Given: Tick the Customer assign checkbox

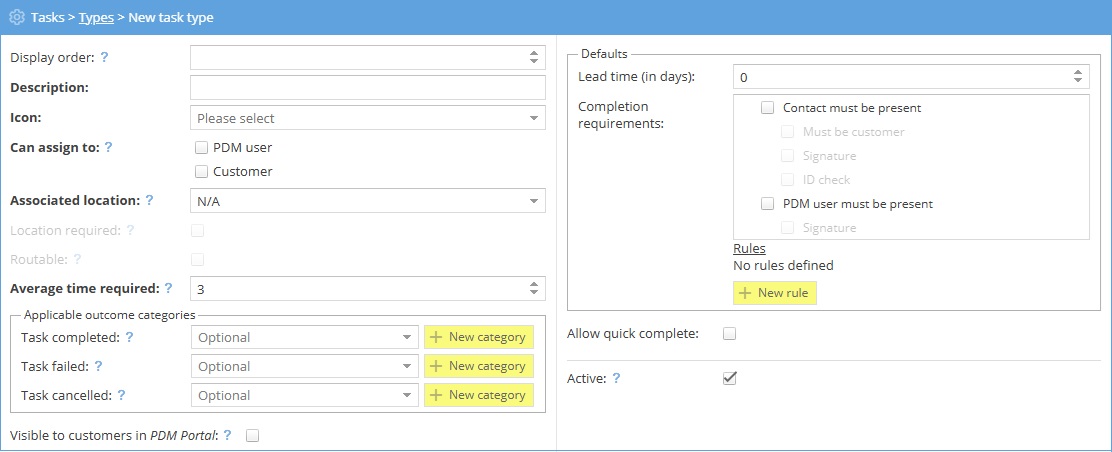Looking at the screenshot, I should [x=202, y=171].
